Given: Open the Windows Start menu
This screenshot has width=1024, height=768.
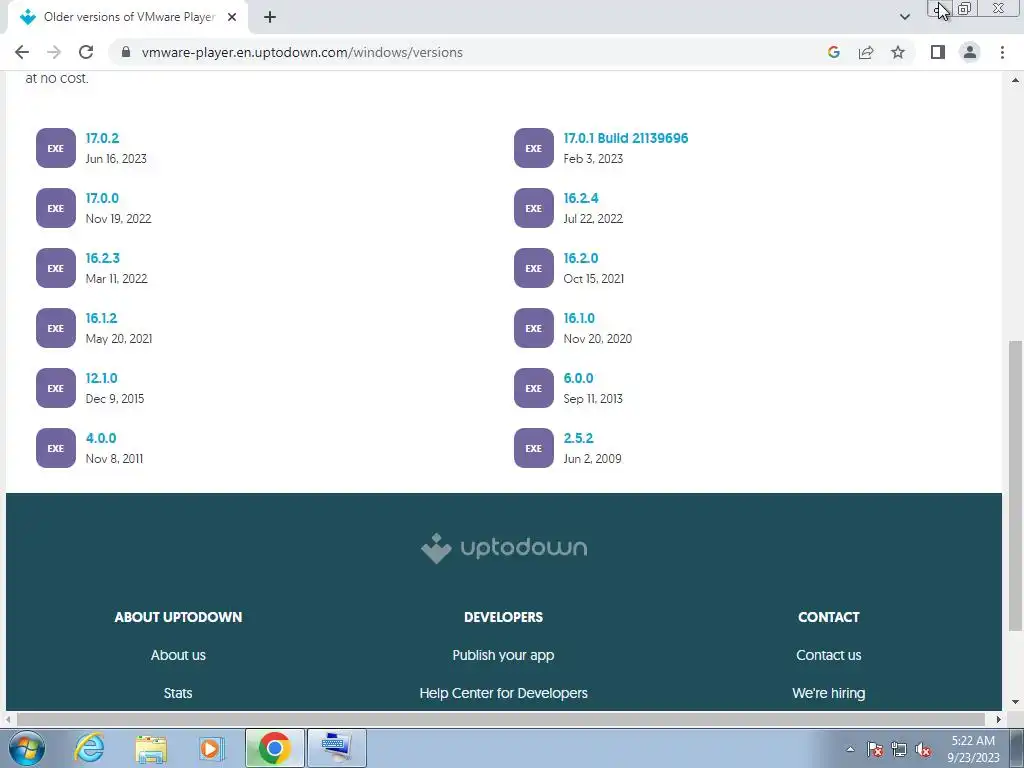Looking at the screenshot, I should (x=27, y=748).
